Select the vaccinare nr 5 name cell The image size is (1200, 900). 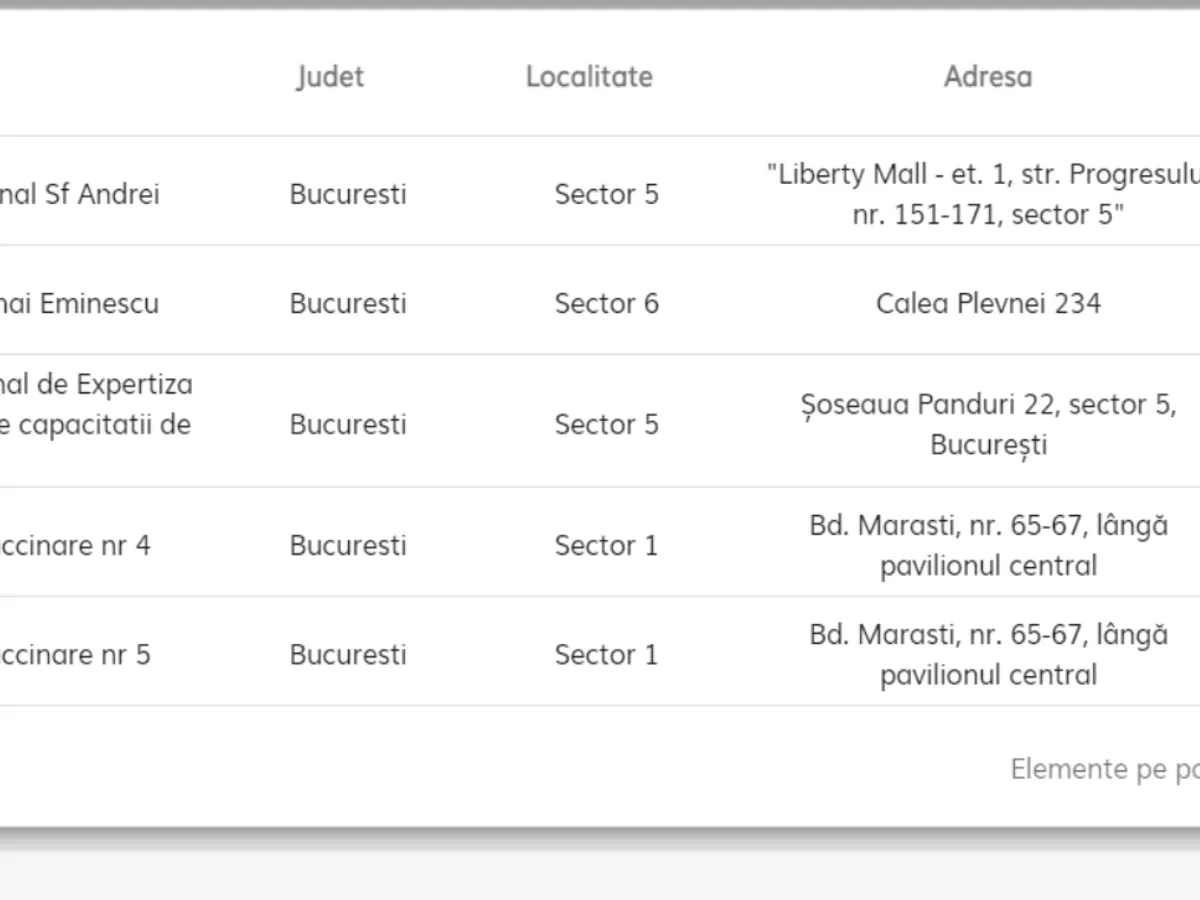76,654
